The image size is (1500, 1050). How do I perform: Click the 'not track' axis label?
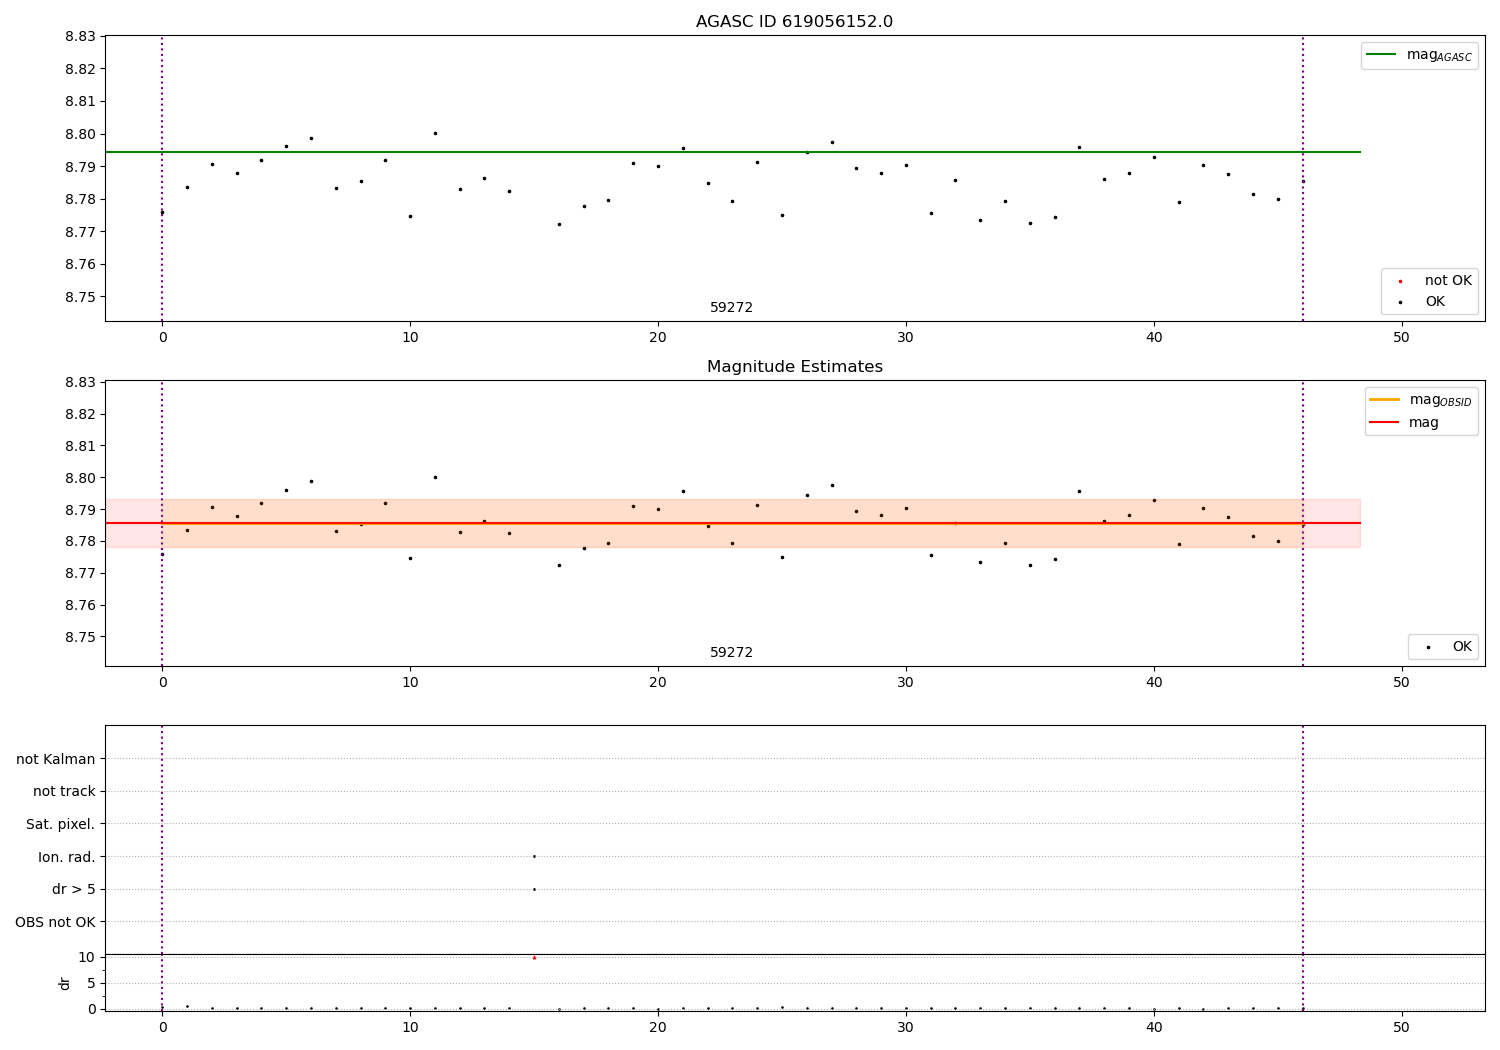pyautogui.click(x=64, y=791)
